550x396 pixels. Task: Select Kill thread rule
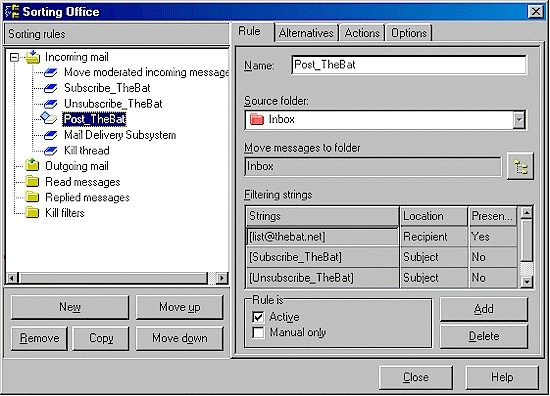click(87, 150)
